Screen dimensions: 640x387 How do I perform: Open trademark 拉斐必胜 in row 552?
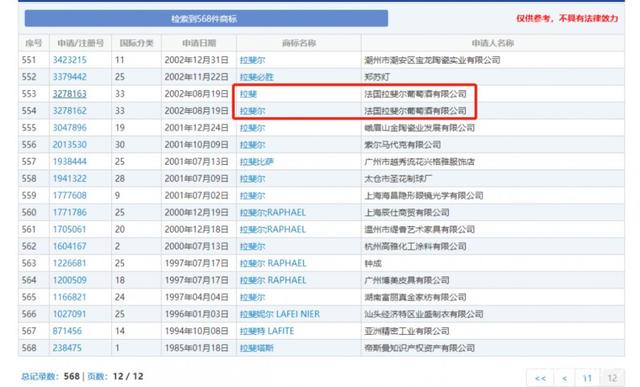click(256, 77)
